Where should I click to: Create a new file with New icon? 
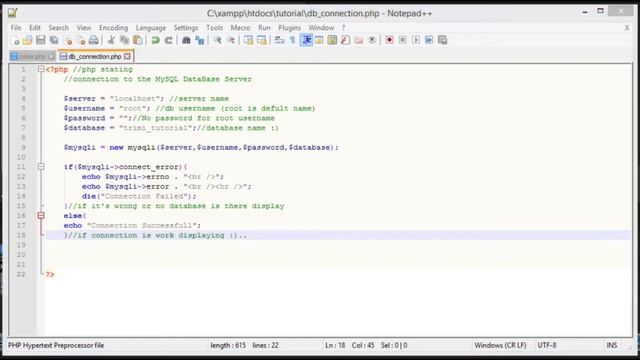pyautogui.click(x=15, y=40)
